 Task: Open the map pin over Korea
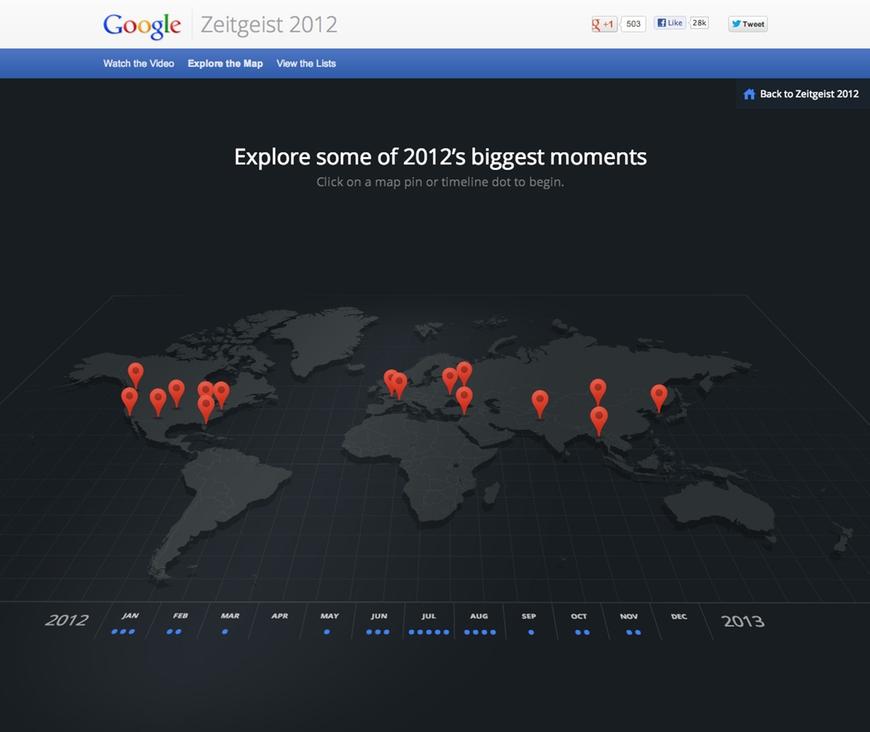[659, 397]
